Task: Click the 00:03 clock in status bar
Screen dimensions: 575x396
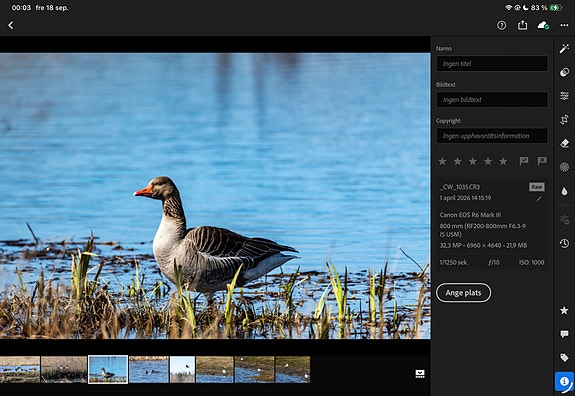Action: (21, 8)
